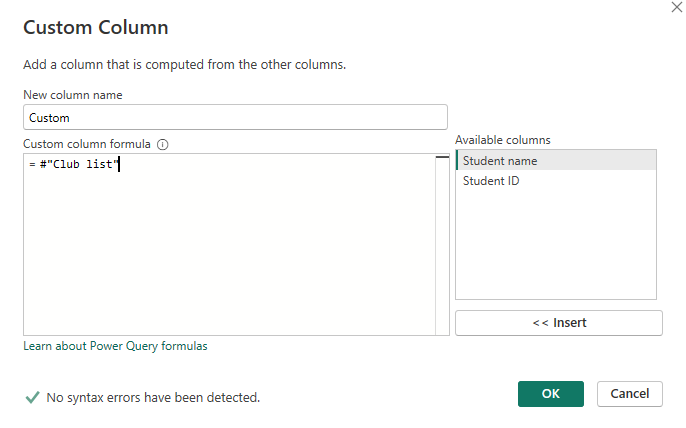Screen dimensions: 686x428
Task: Click the "Add a column" description text
Action: [x=184, y=65]
